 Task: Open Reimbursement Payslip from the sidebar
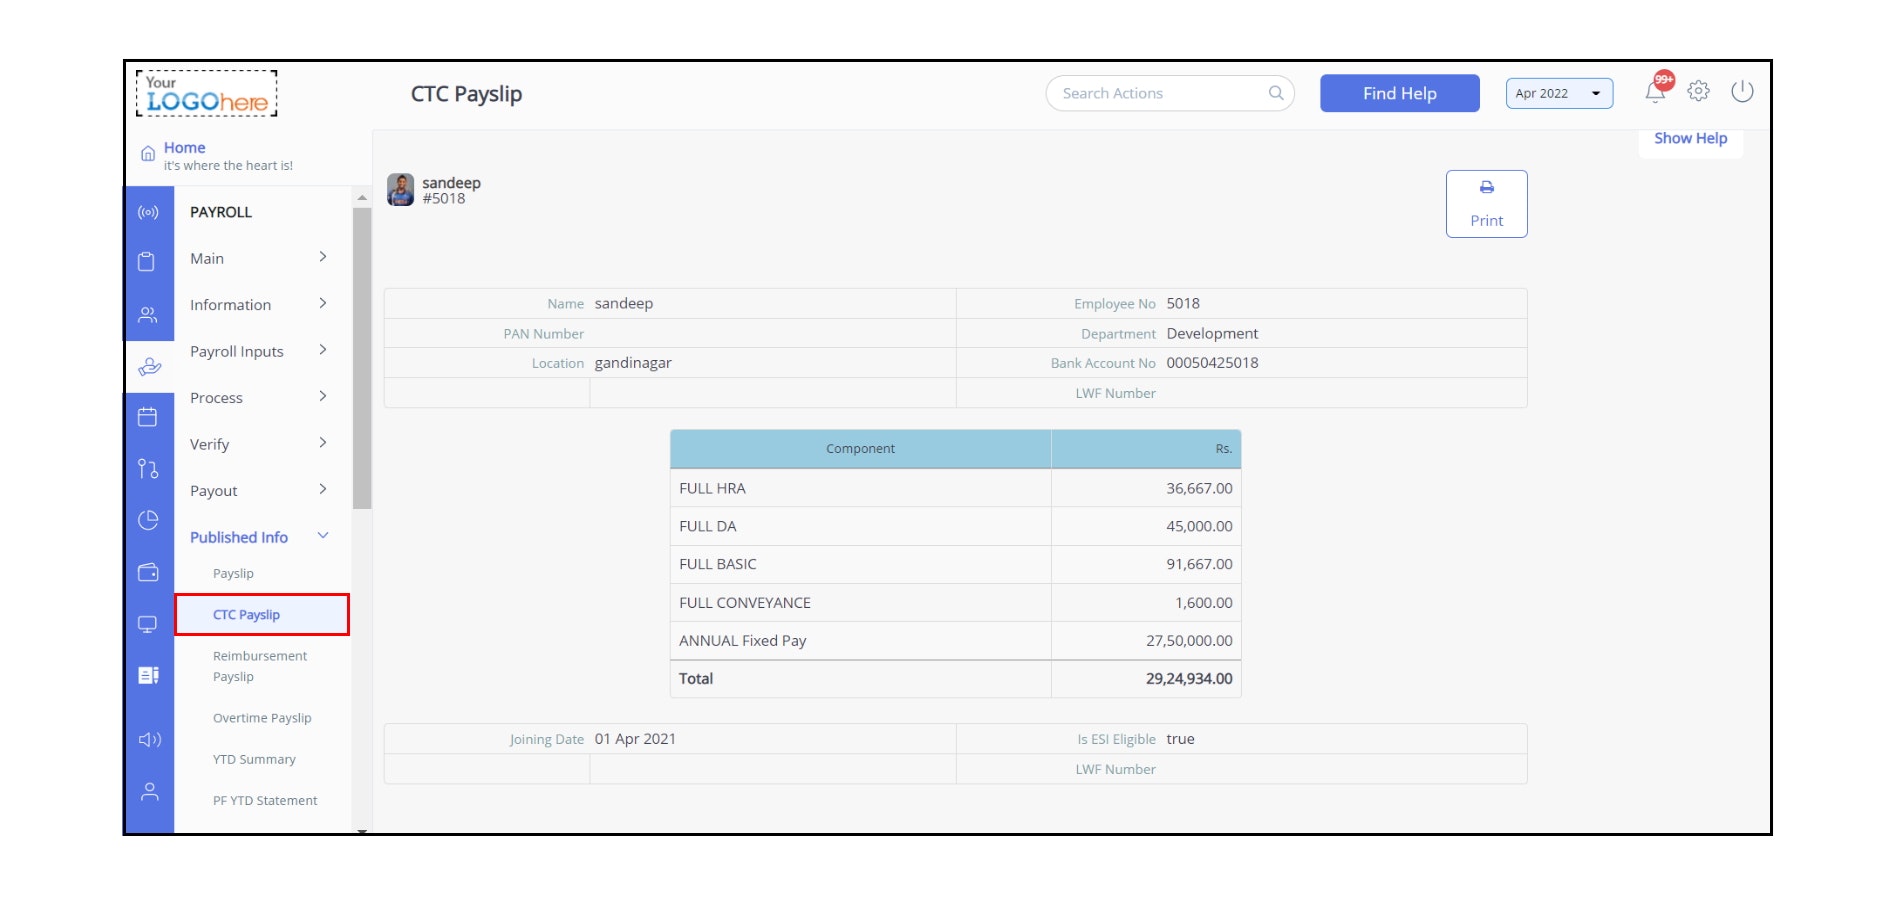(259, 665)
